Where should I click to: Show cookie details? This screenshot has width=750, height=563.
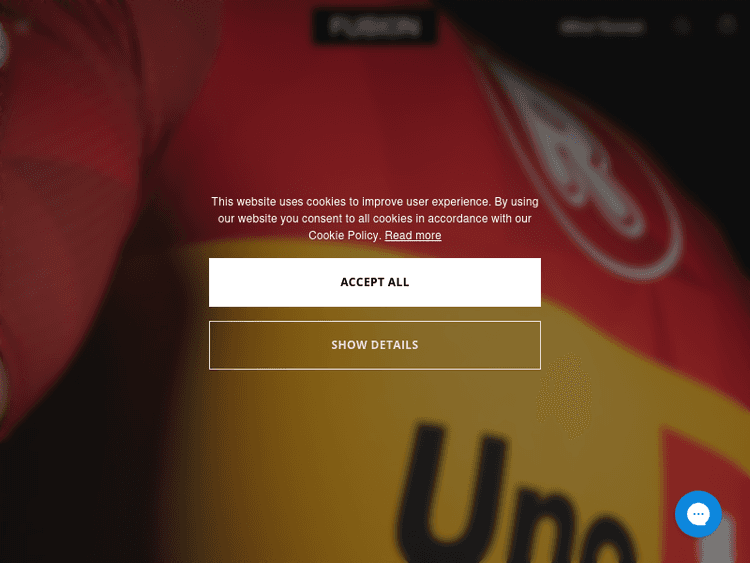[x=375, y=345]
